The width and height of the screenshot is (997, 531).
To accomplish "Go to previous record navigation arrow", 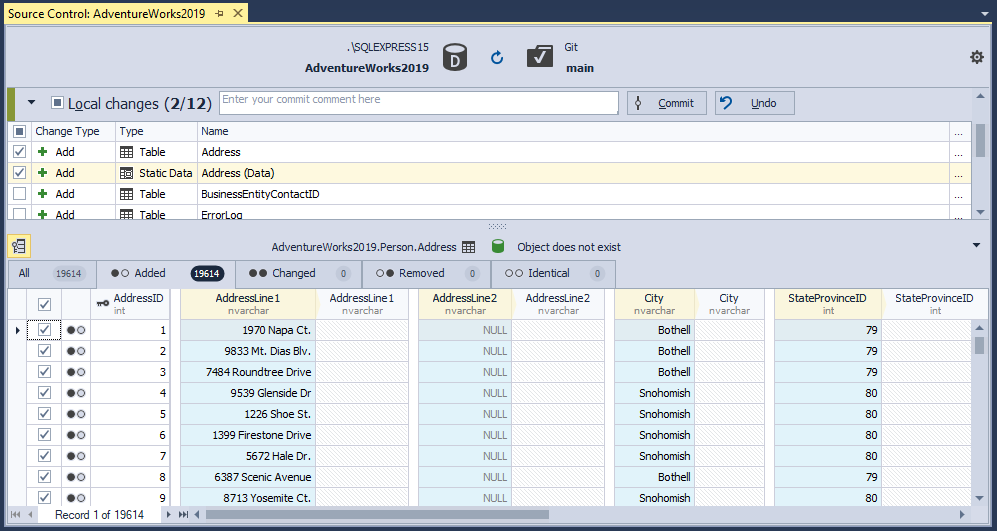I will (x=30, y=514).
